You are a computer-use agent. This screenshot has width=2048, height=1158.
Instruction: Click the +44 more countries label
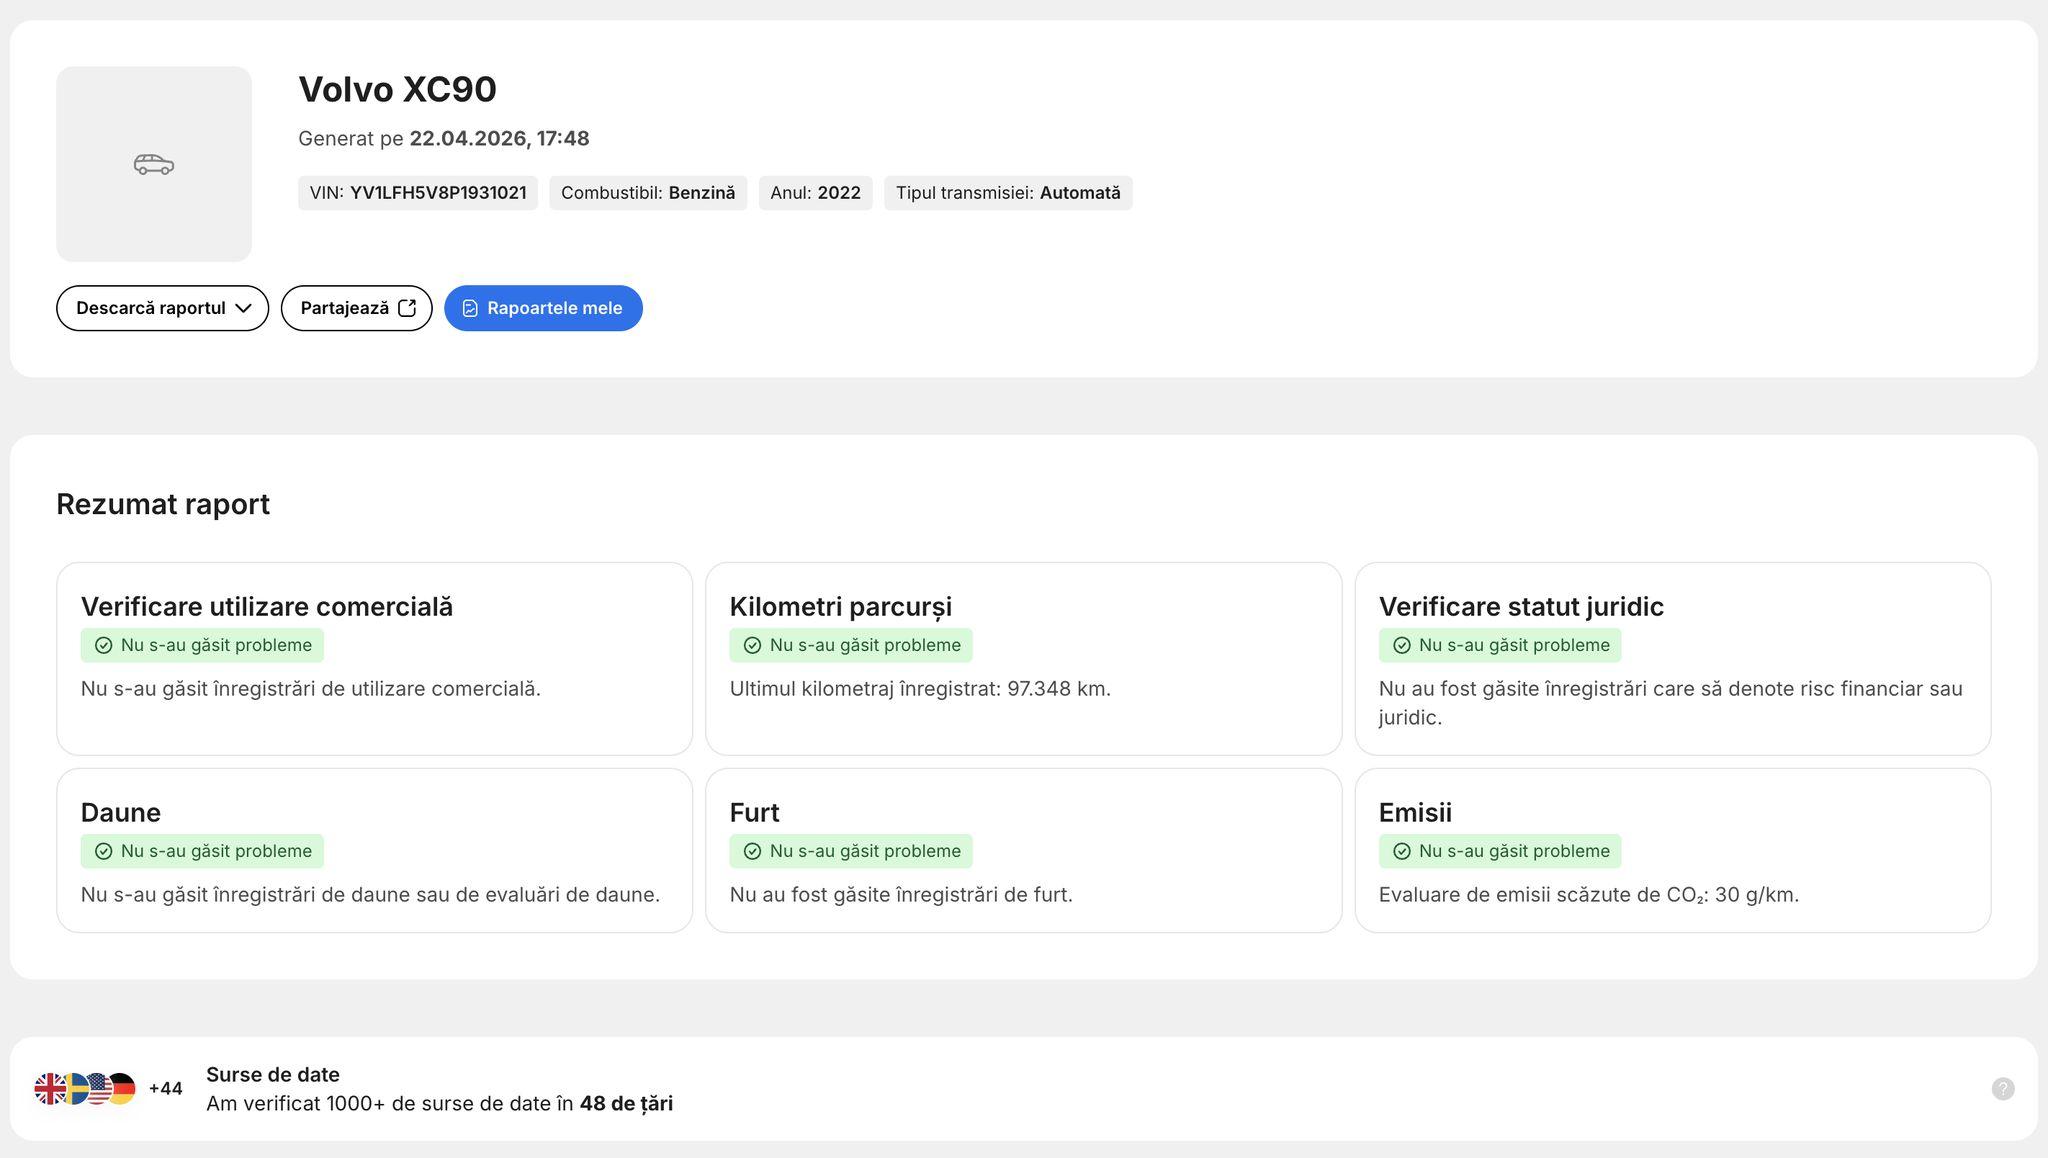tap(165, 1089)
